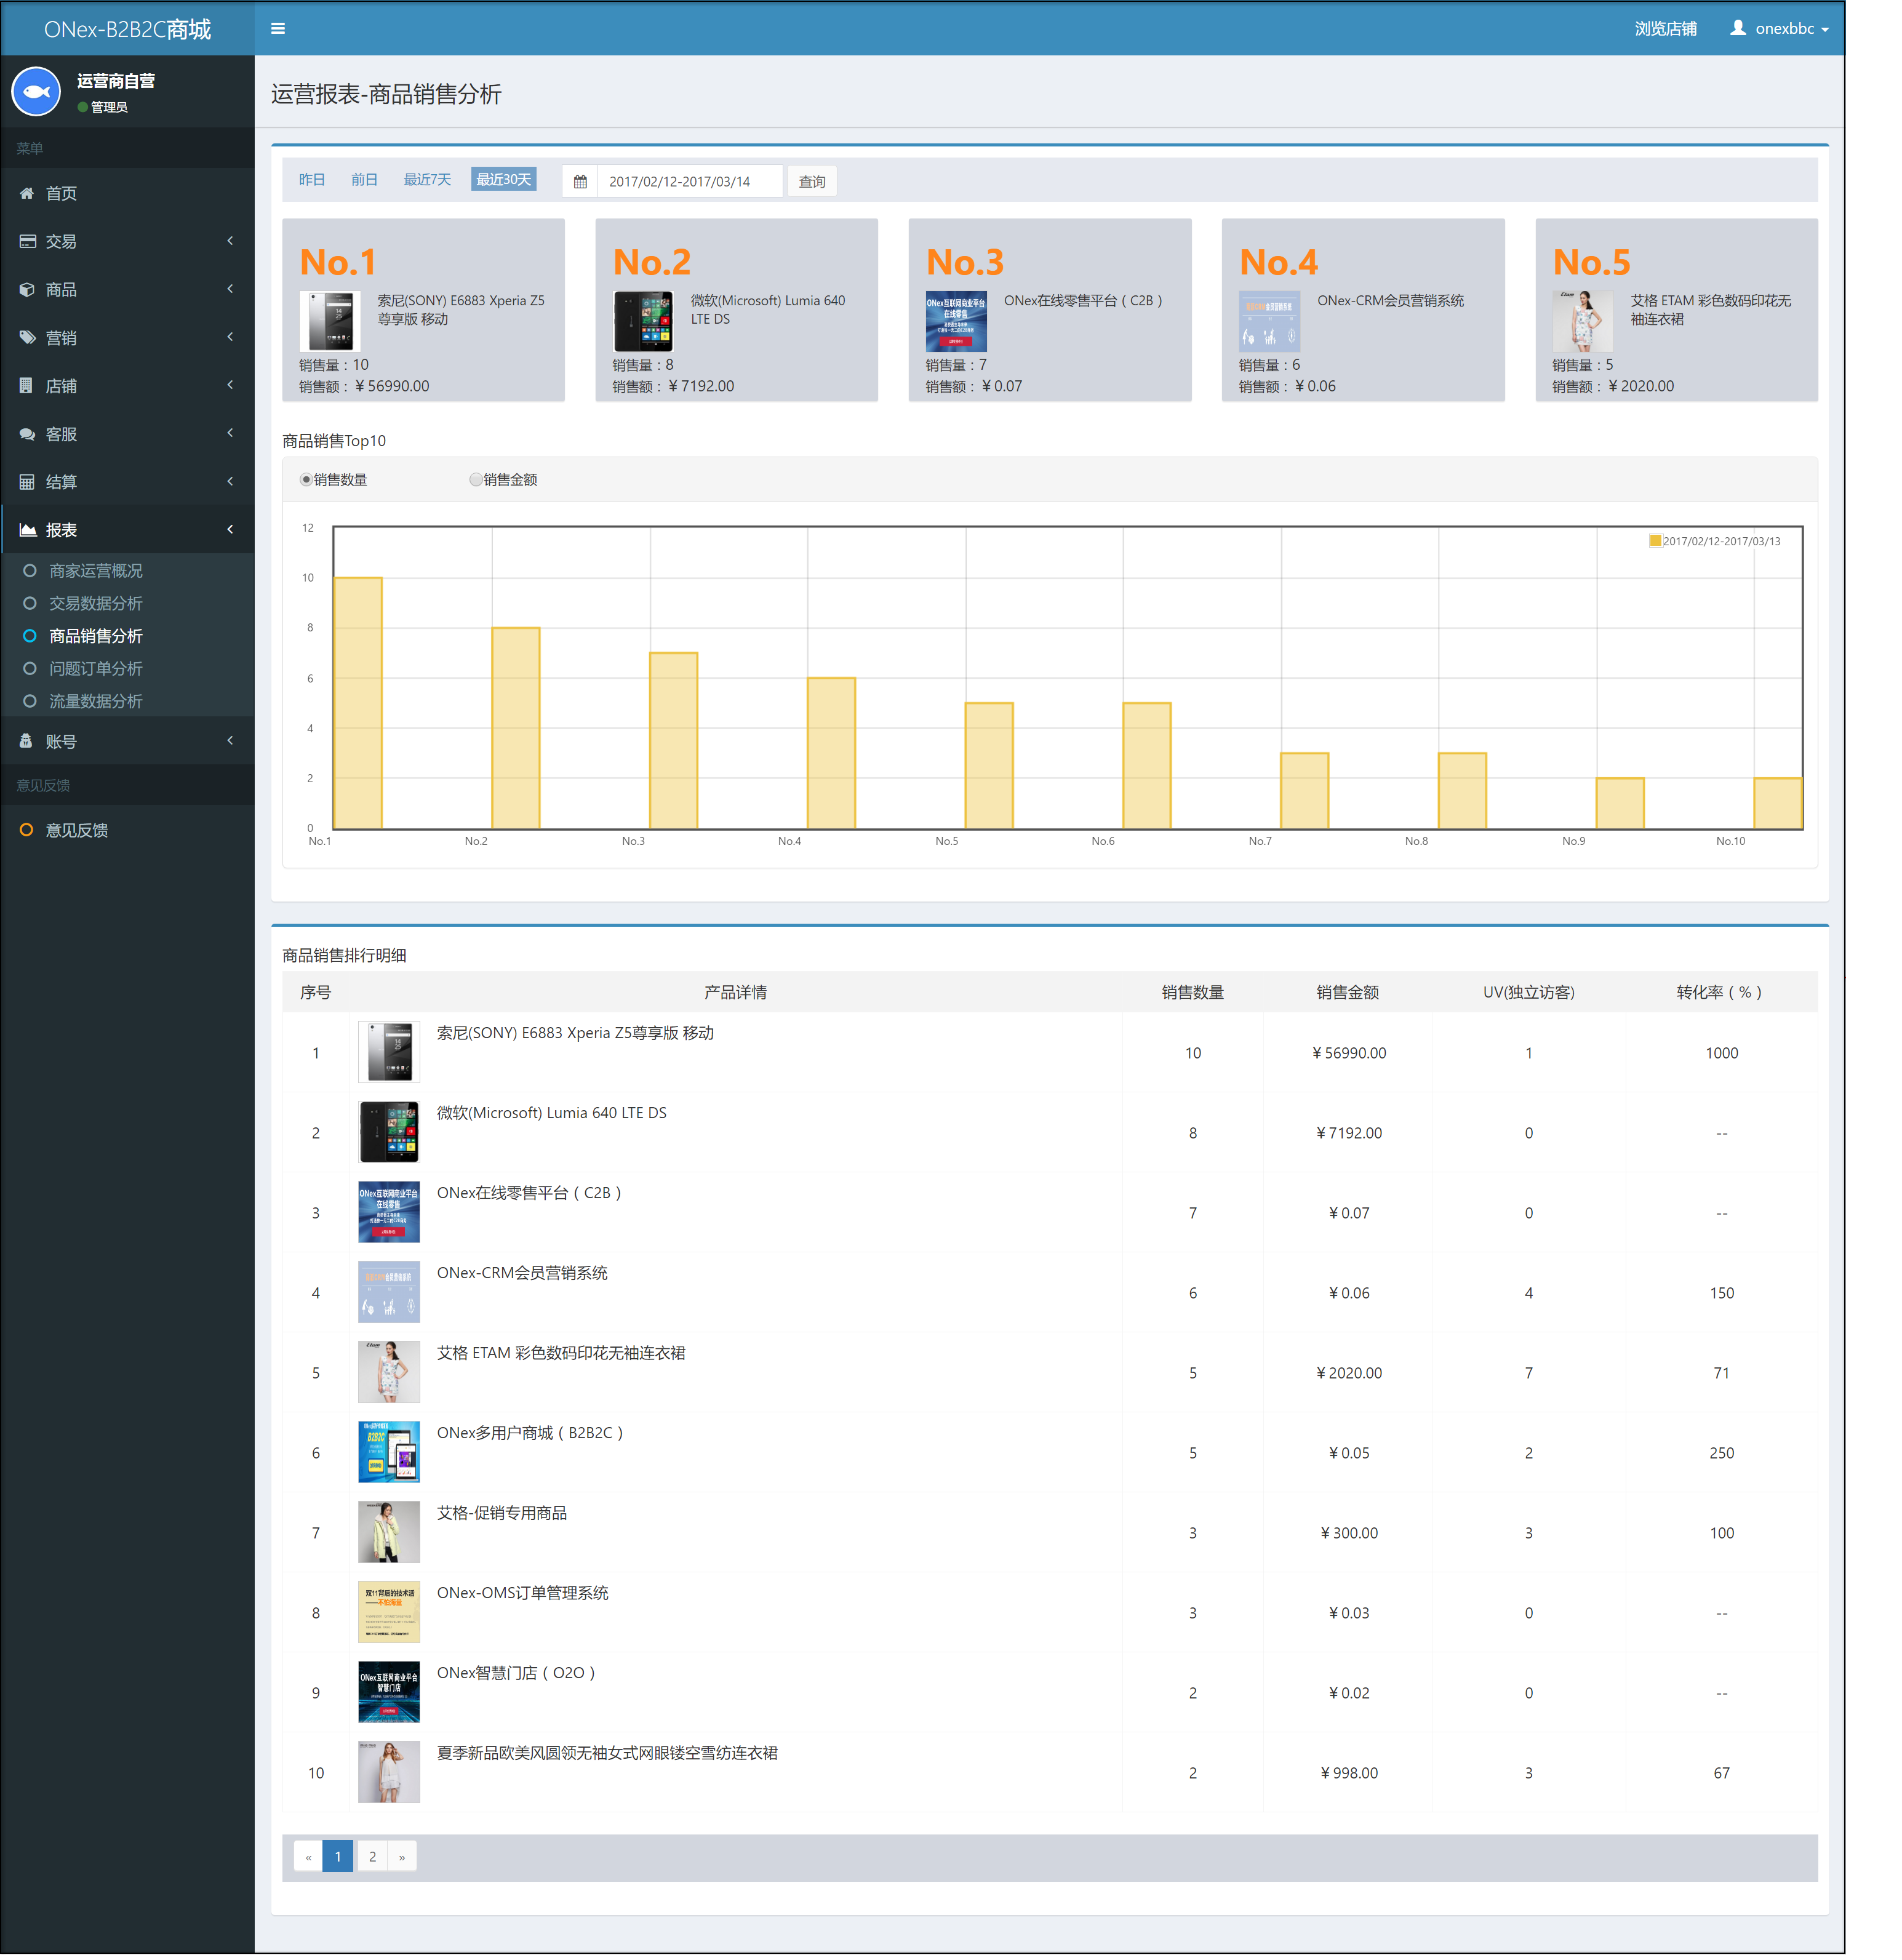Image resolution: width=1902 pixels, height=1960 pixels.
Task: Click the lock icon for 账号
Action: [26, 741]
